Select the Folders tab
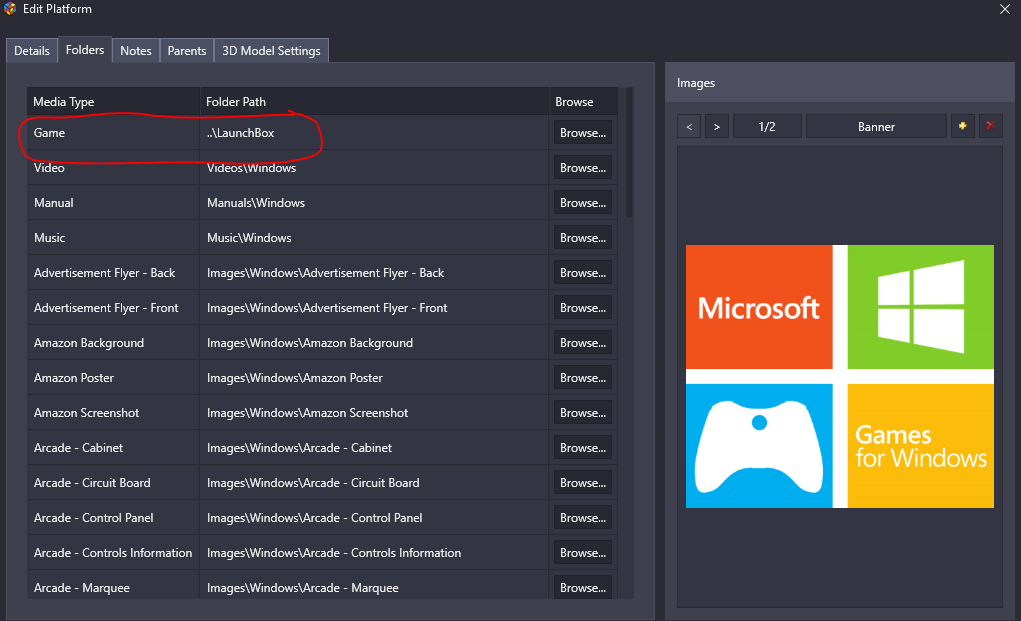 (85, 50)
